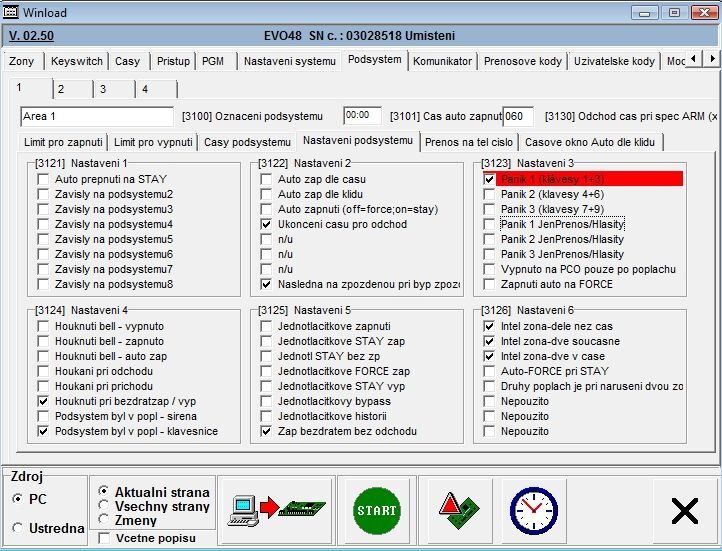Click the Winload title bar icon
This screenshot has height=551, width=722.
(13, 12)
